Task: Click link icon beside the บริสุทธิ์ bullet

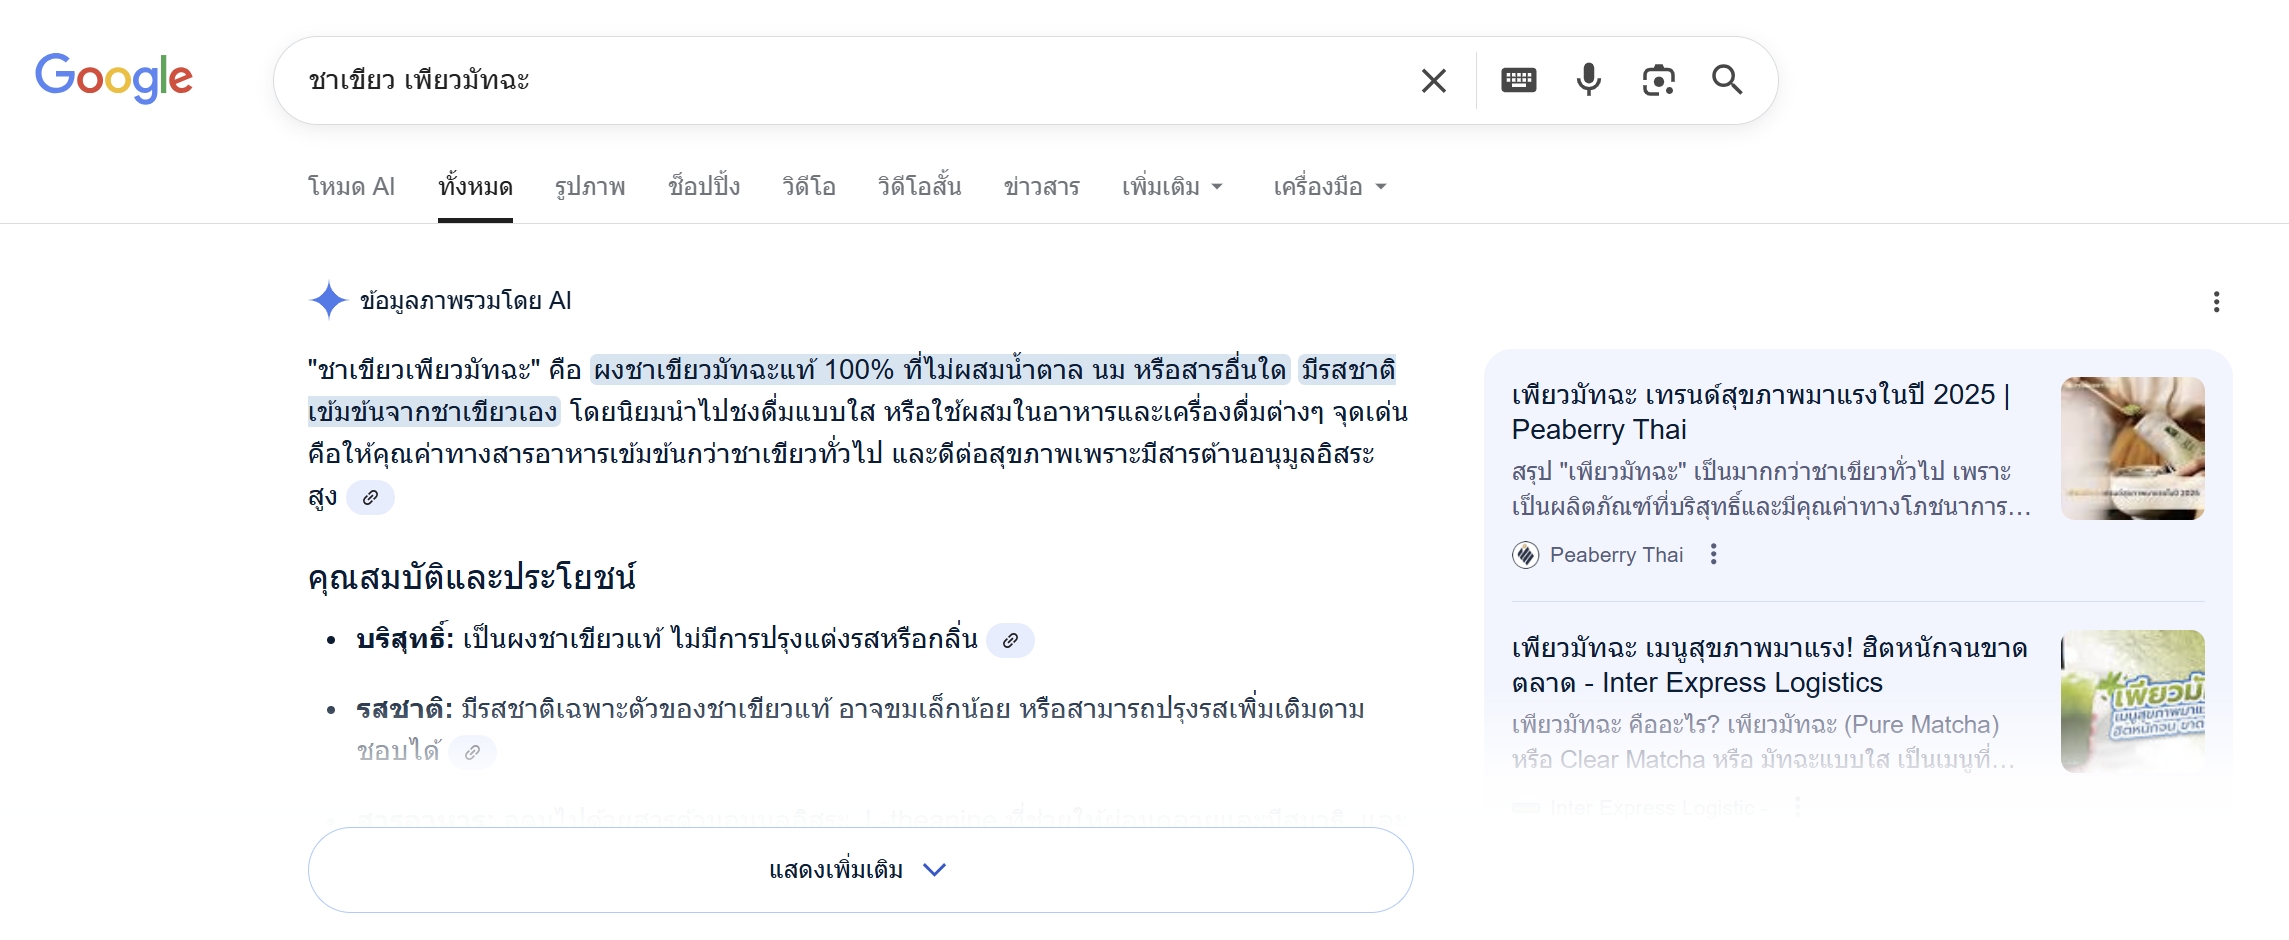Action: tap(1010, 640)
